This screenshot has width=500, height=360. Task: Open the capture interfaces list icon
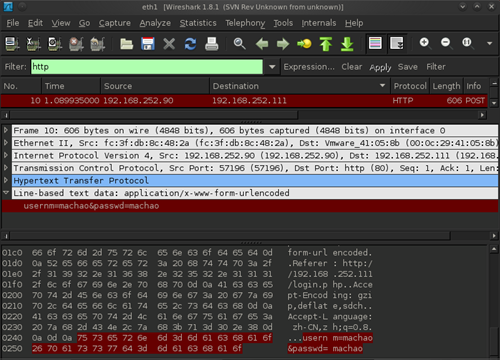(x=12, y=43)
